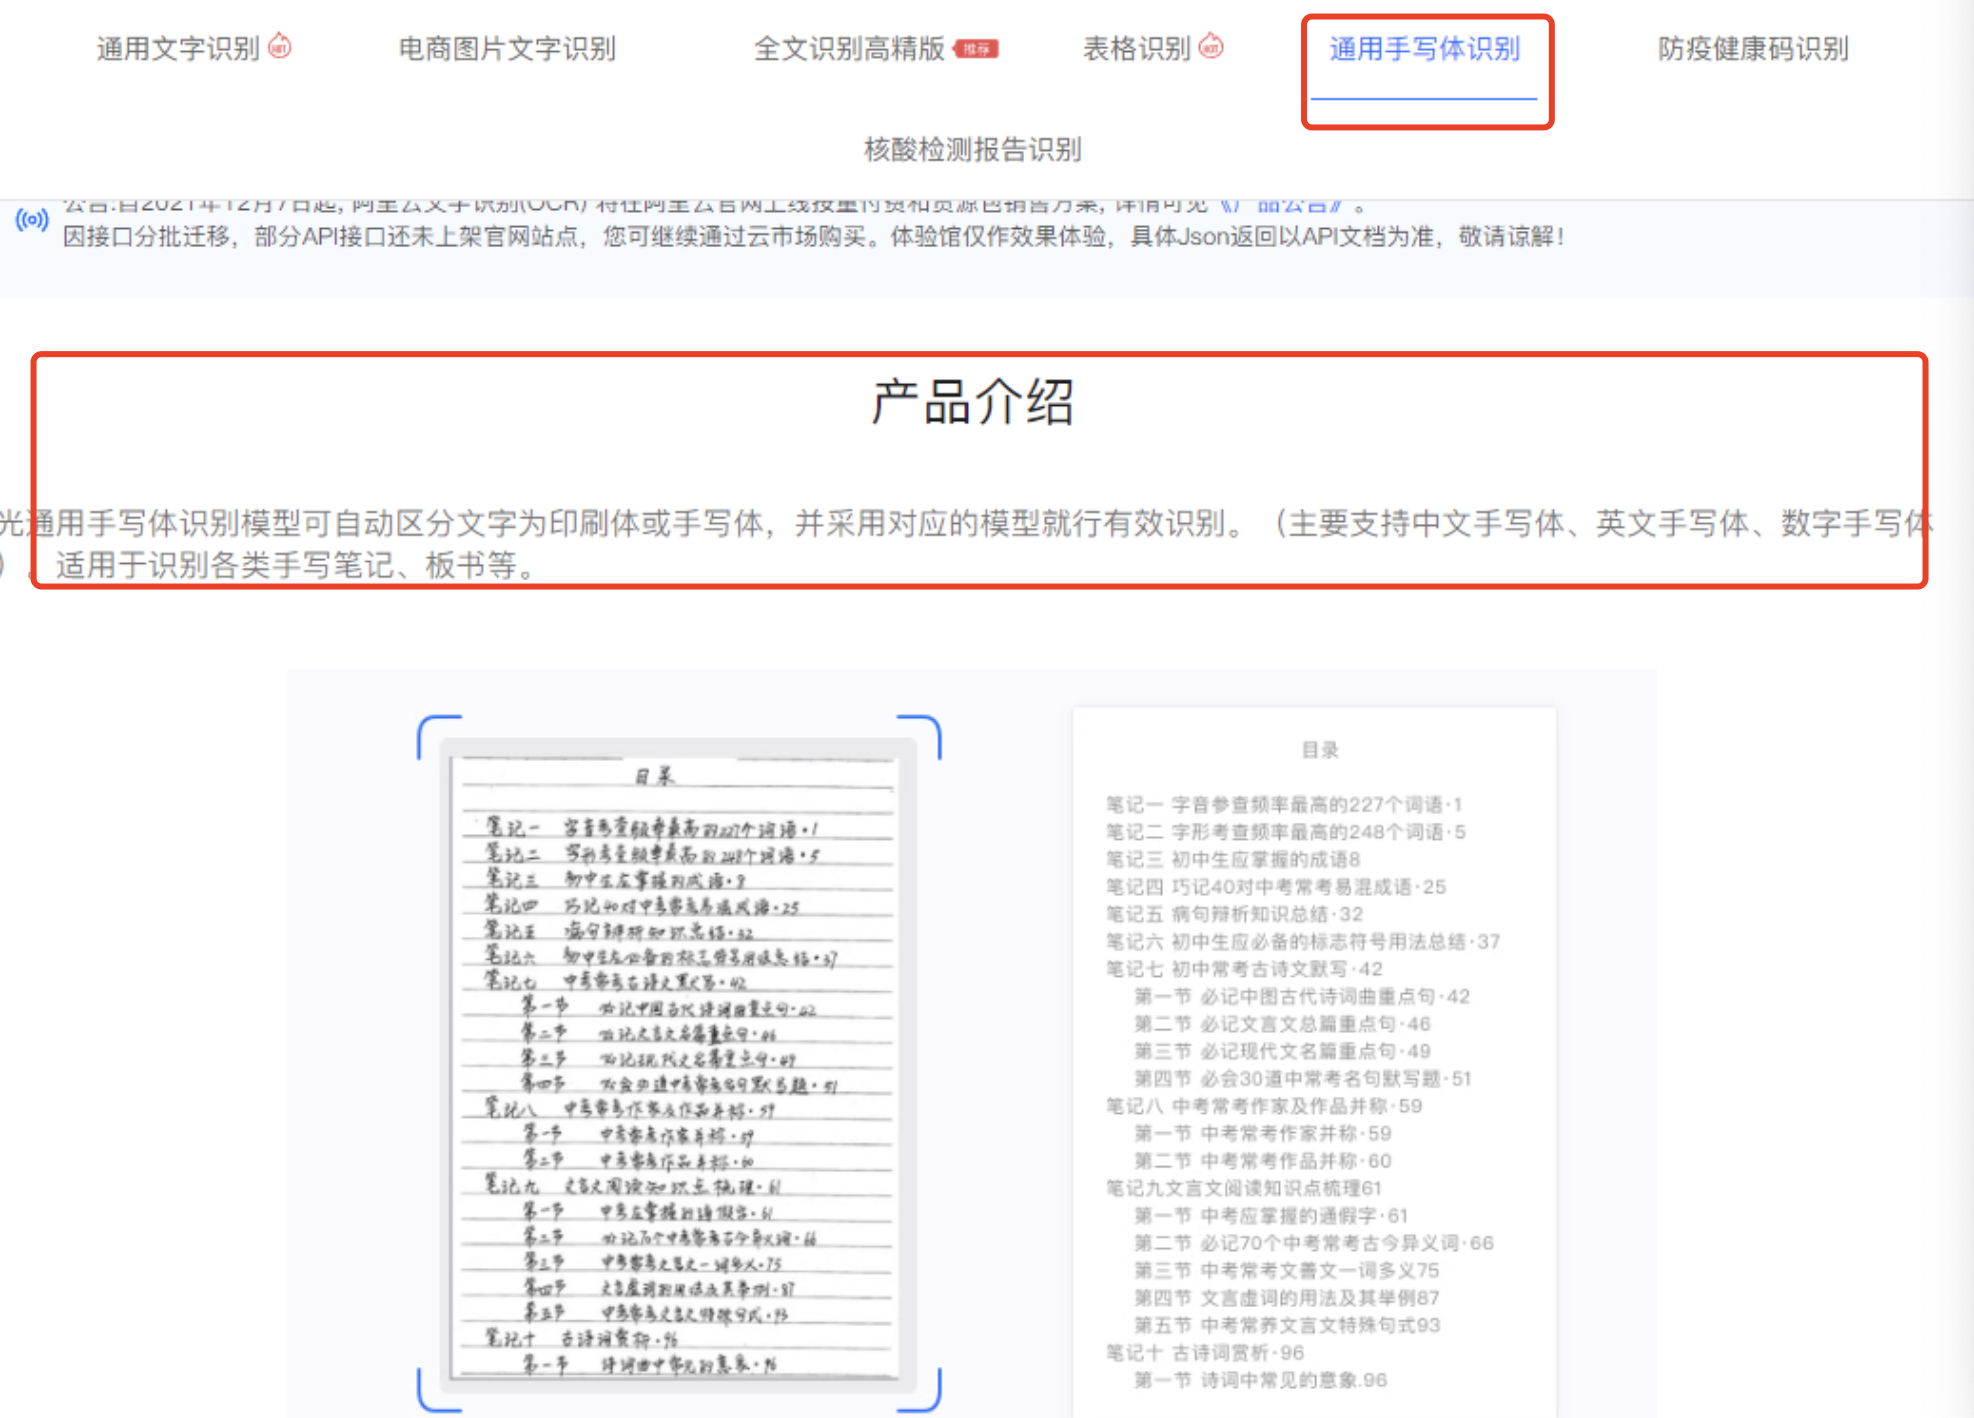Click result line 第二节 必记70个中考常考古今异义词
Viewport: 1974px width, 1418px height.
tap(1313, 1243)
